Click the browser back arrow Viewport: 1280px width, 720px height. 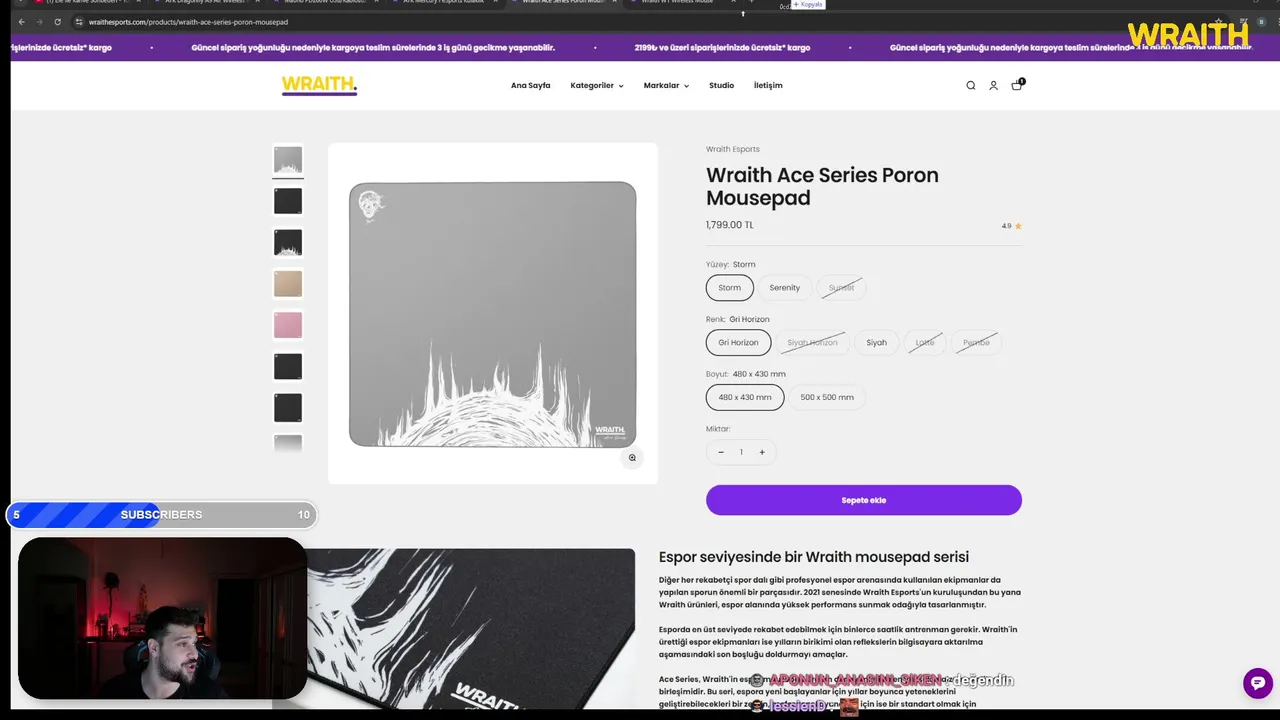(x=21, y=22)
